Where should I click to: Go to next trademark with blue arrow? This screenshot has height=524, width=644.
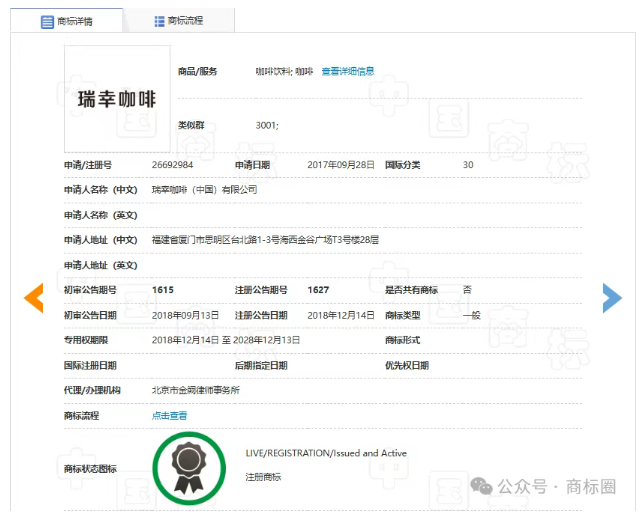[611, 297]
